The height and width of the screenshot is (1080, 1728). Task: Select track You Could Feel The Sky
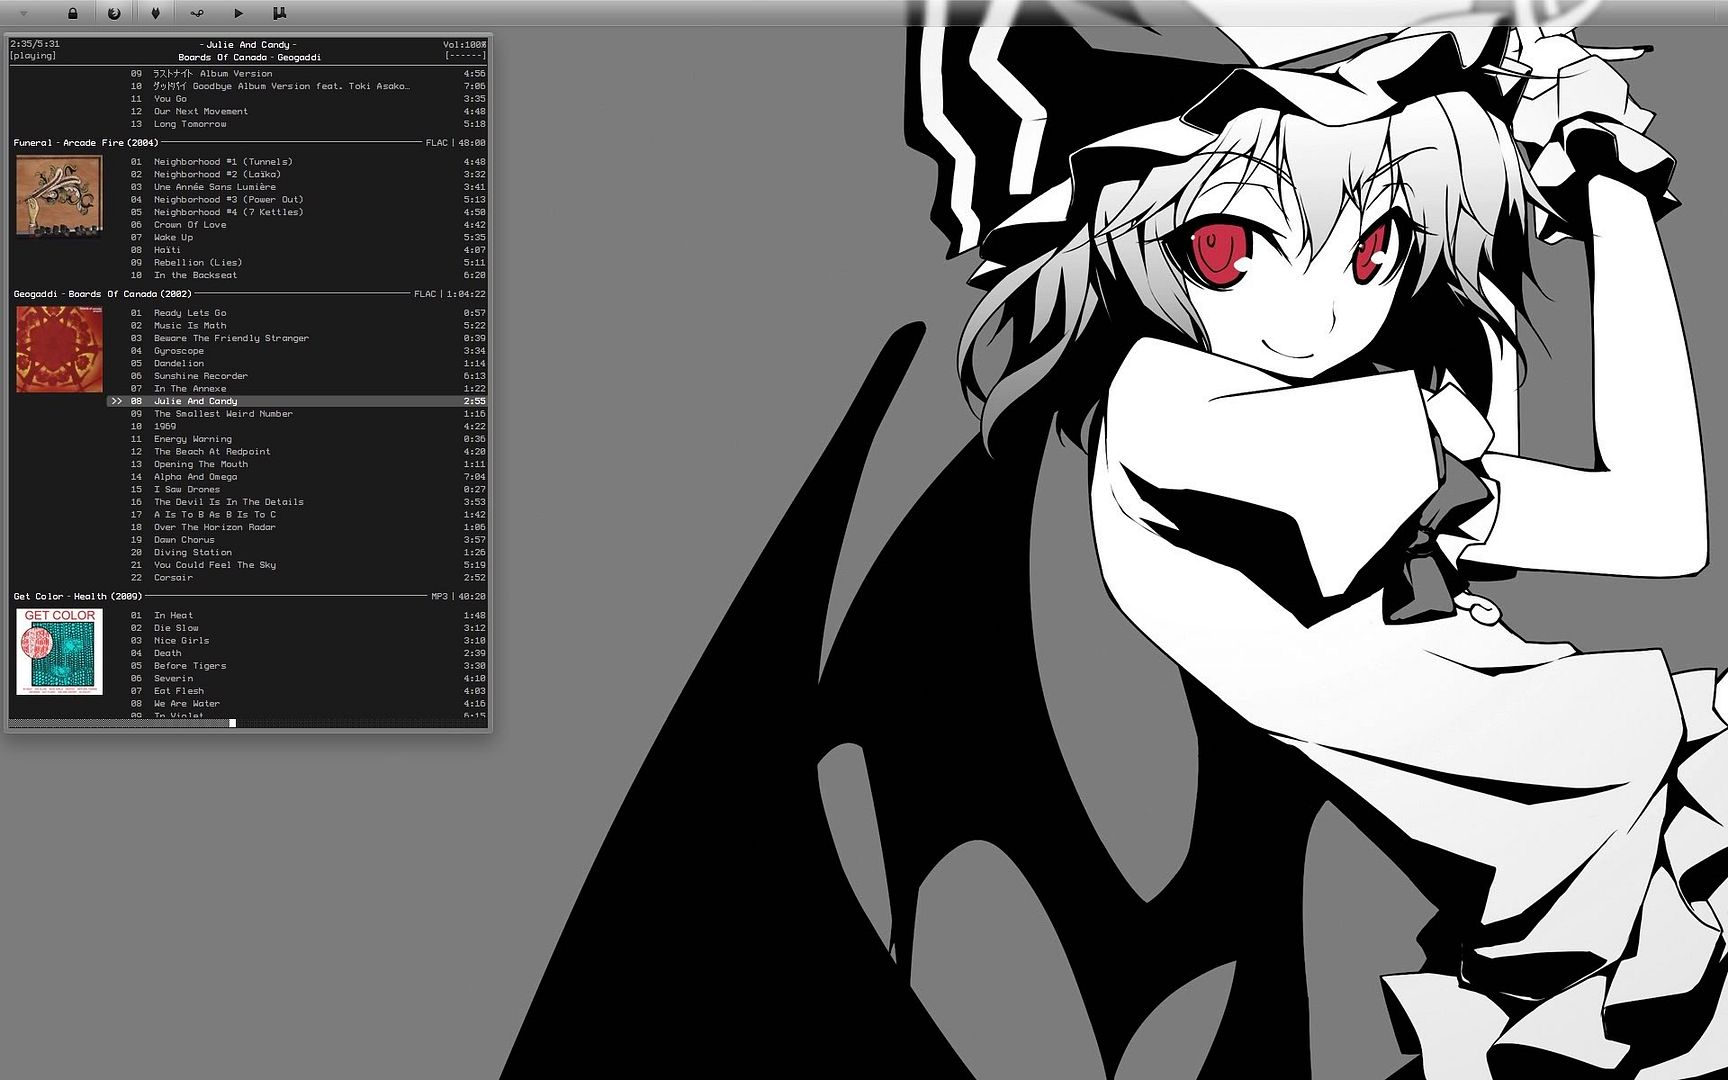[x=297, y=565]
